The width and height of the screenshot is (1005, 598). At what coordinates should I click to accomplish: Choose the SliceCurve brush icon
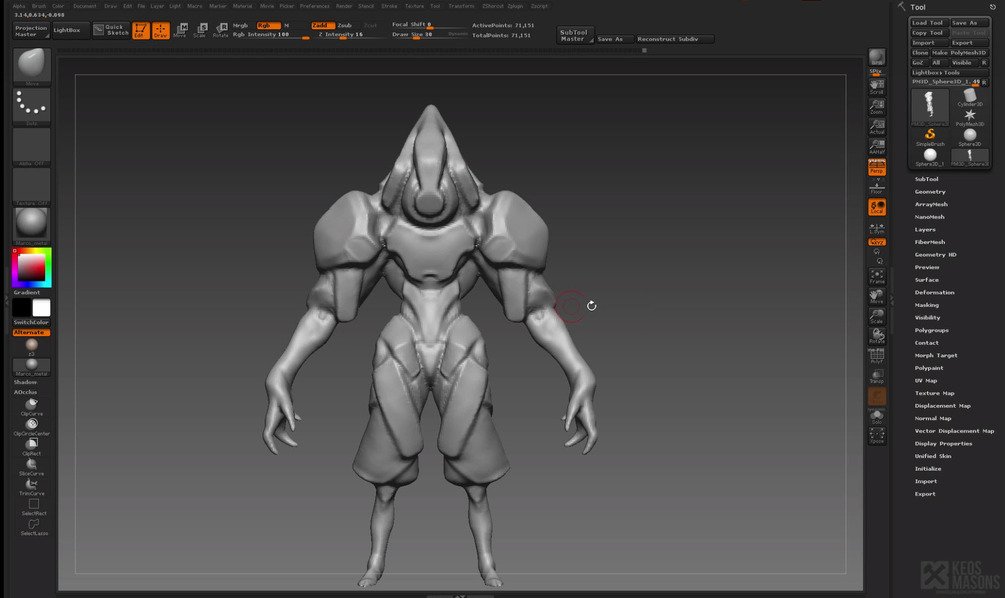[31, 467]
